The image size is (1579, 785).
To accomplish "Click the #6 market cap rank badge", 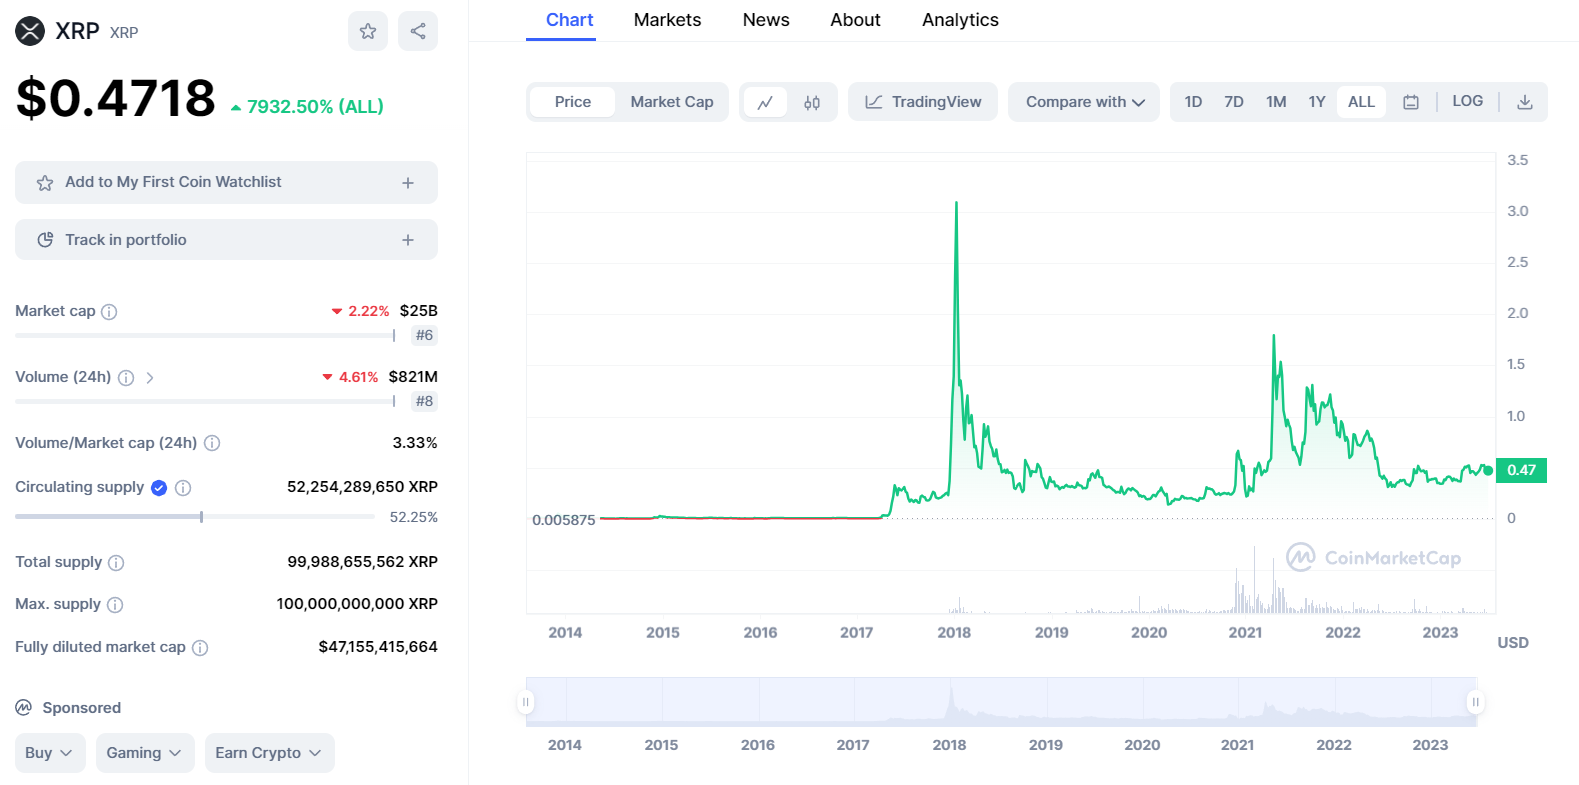I will [424, 335].
